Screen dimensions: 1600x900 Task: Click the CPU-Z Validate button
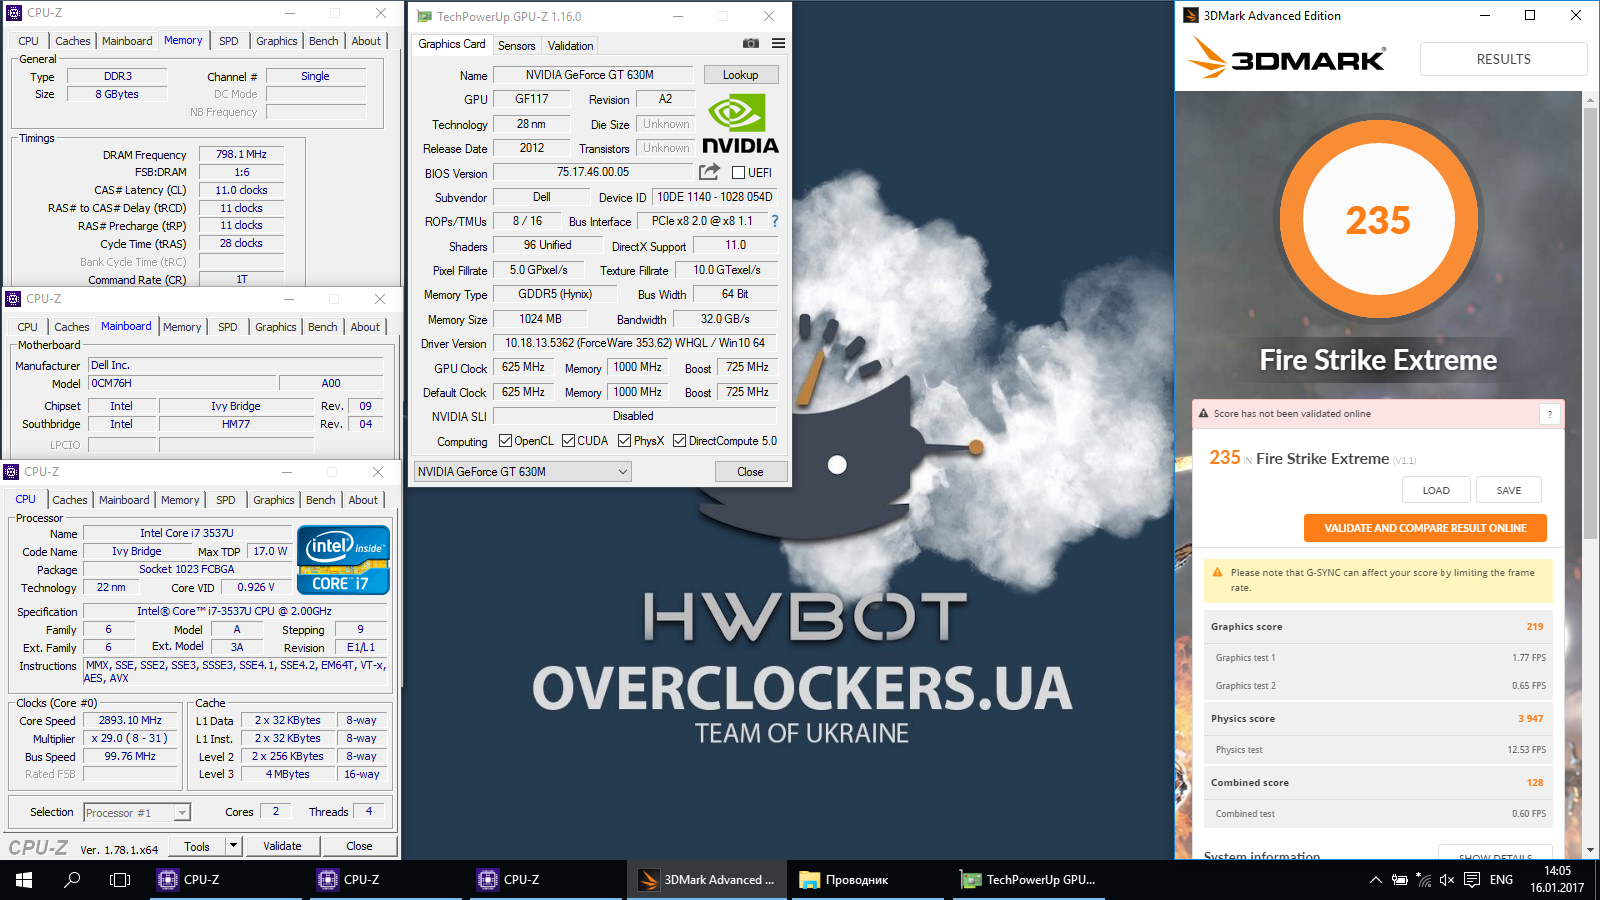(x=282, y=846)
